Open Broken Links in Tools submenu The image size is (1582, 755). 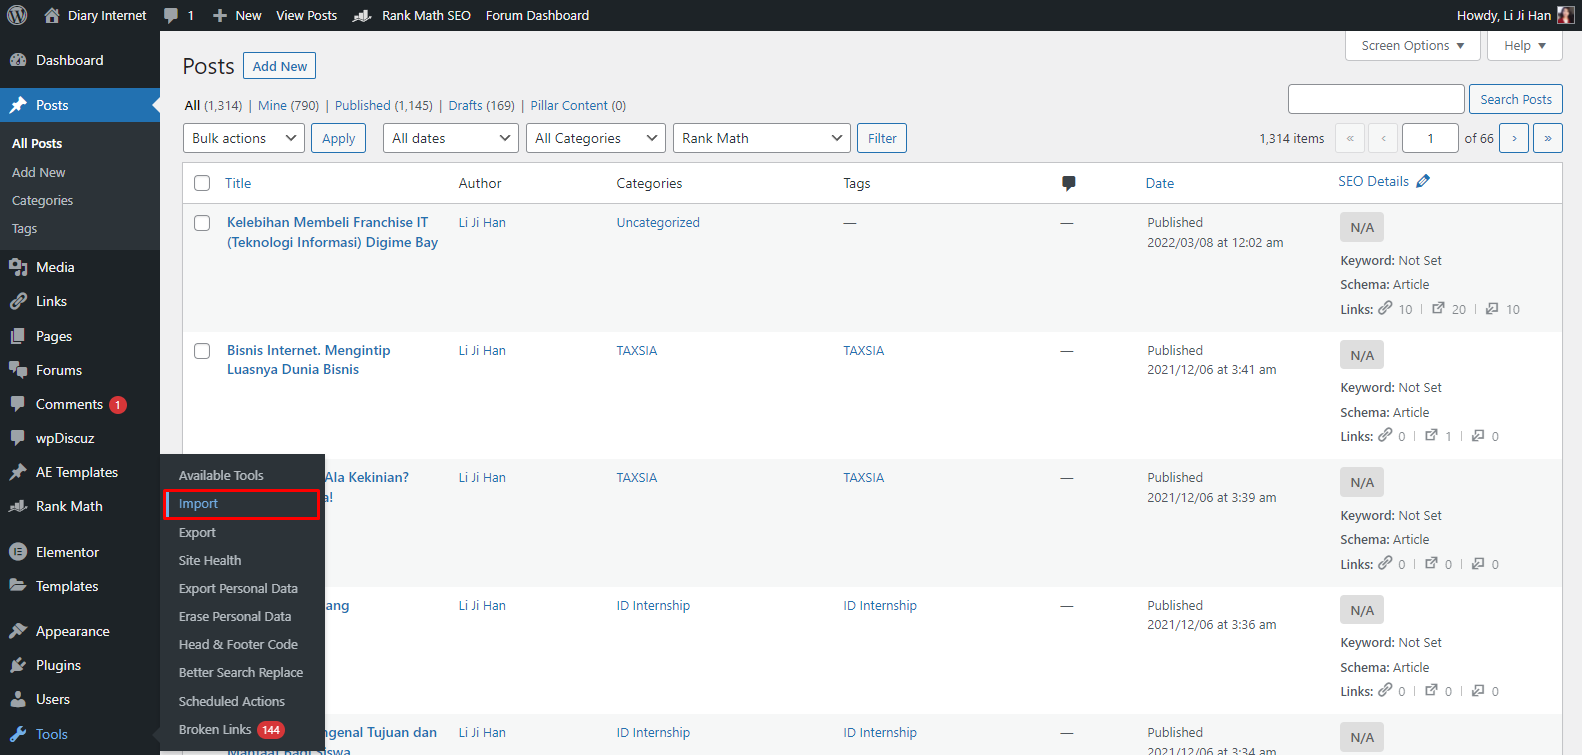tap(215, 729)
